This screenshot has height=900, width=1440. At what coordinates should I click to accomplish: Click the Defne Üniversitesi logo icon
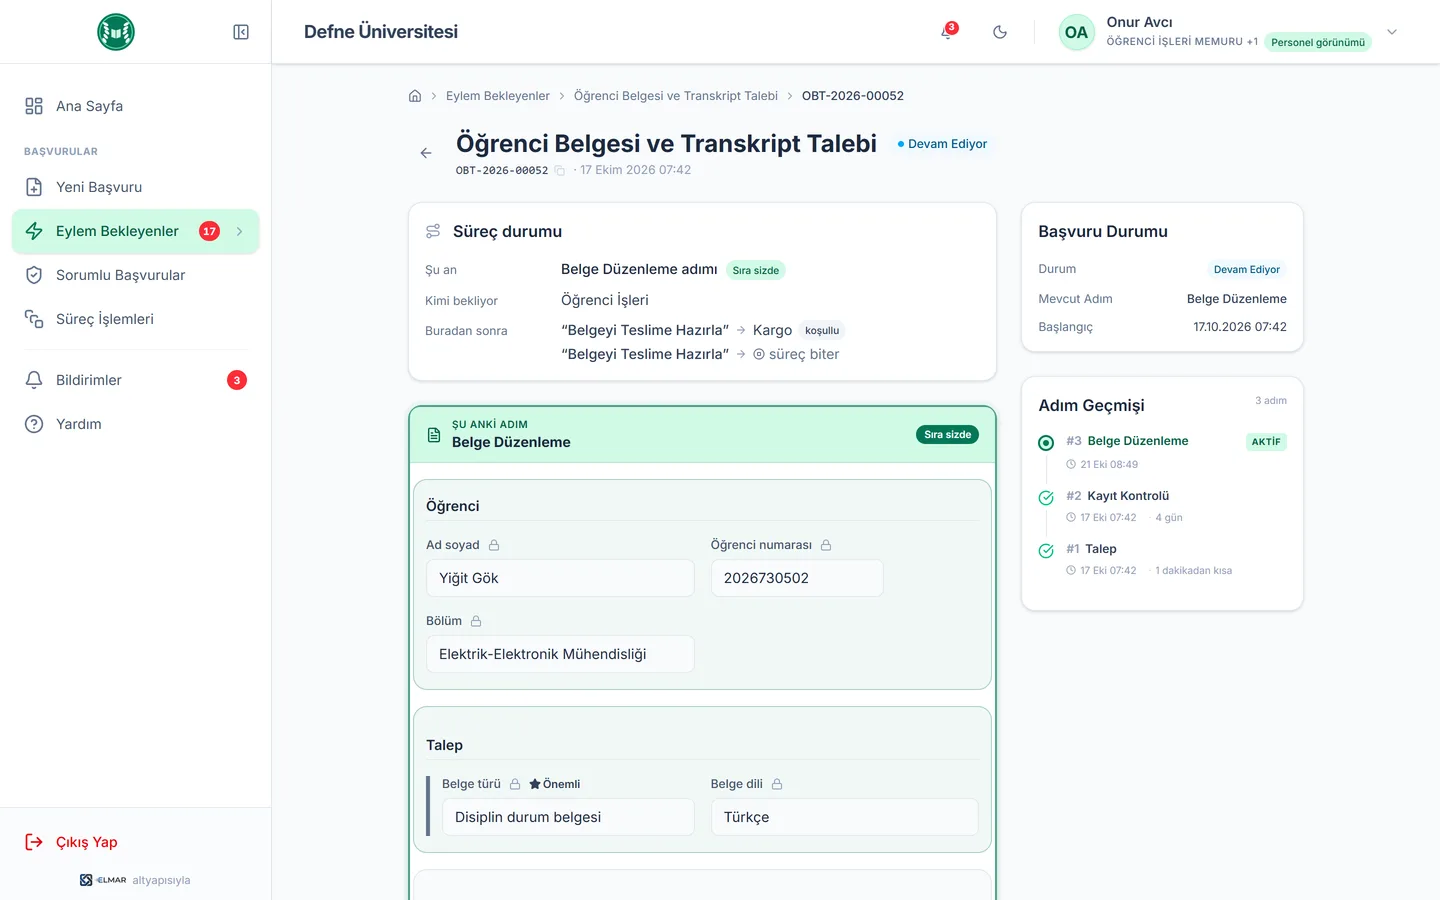tap(116, 32)
